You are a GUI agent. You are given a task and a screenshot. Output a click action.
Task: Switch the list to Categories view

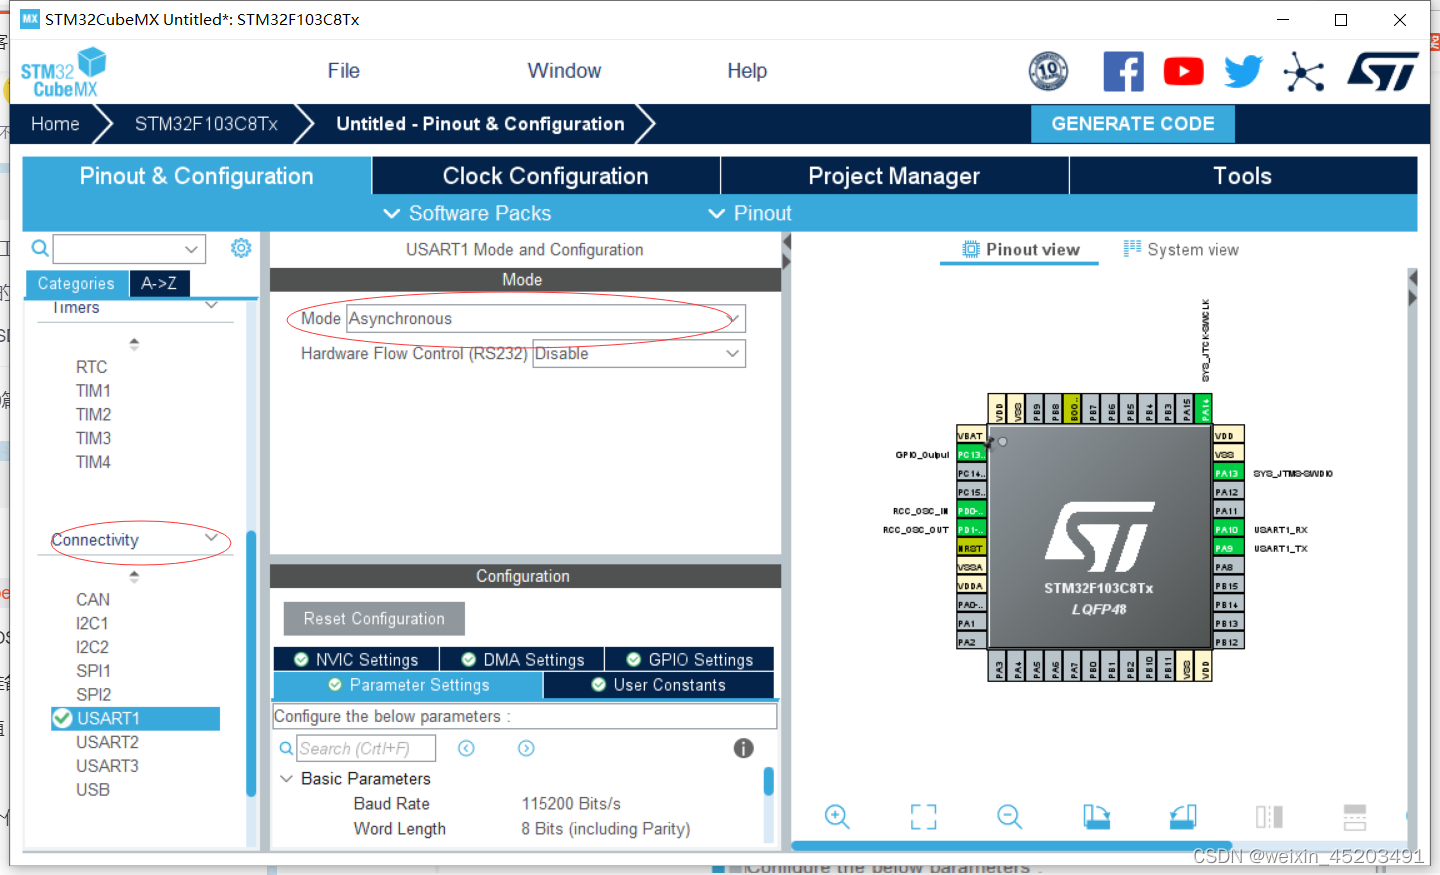point(76,283)
